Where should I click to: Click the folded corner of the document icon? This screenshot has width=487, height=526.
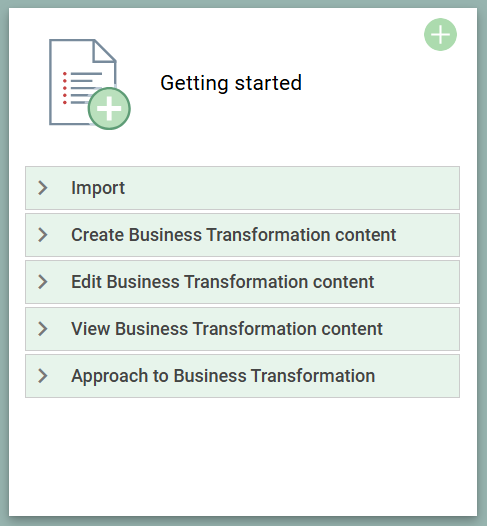(x=105, y=51)
